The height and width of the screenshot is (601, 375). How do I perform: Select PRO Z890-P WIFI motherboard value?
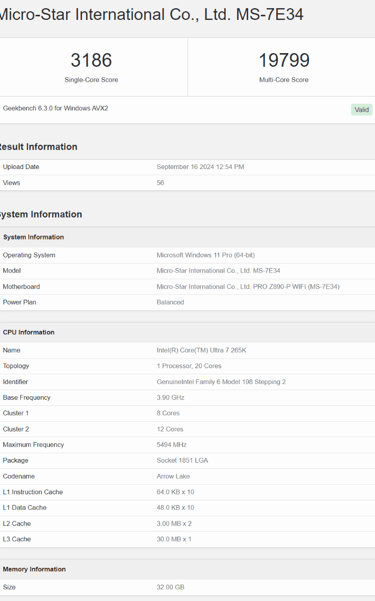click(248, 287)
